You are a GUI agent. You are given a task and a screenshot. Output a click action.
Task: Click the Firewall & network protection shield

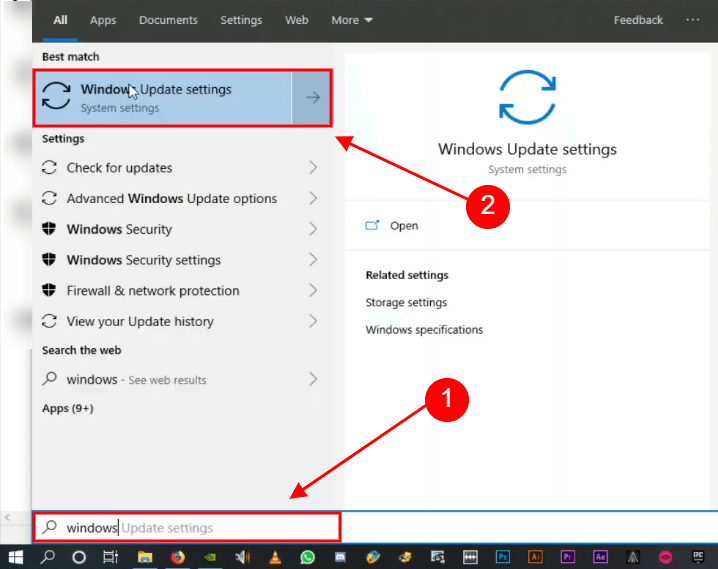point(49,290)
